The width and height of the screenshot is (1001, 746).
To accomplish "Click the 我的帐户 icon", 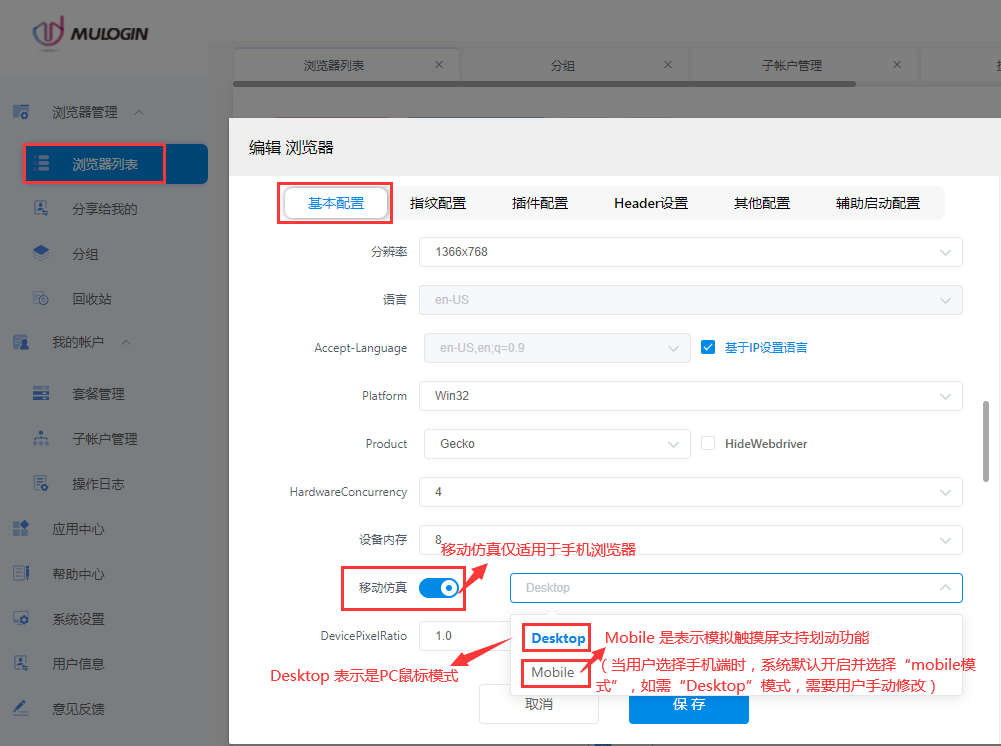I will point(21,343).
